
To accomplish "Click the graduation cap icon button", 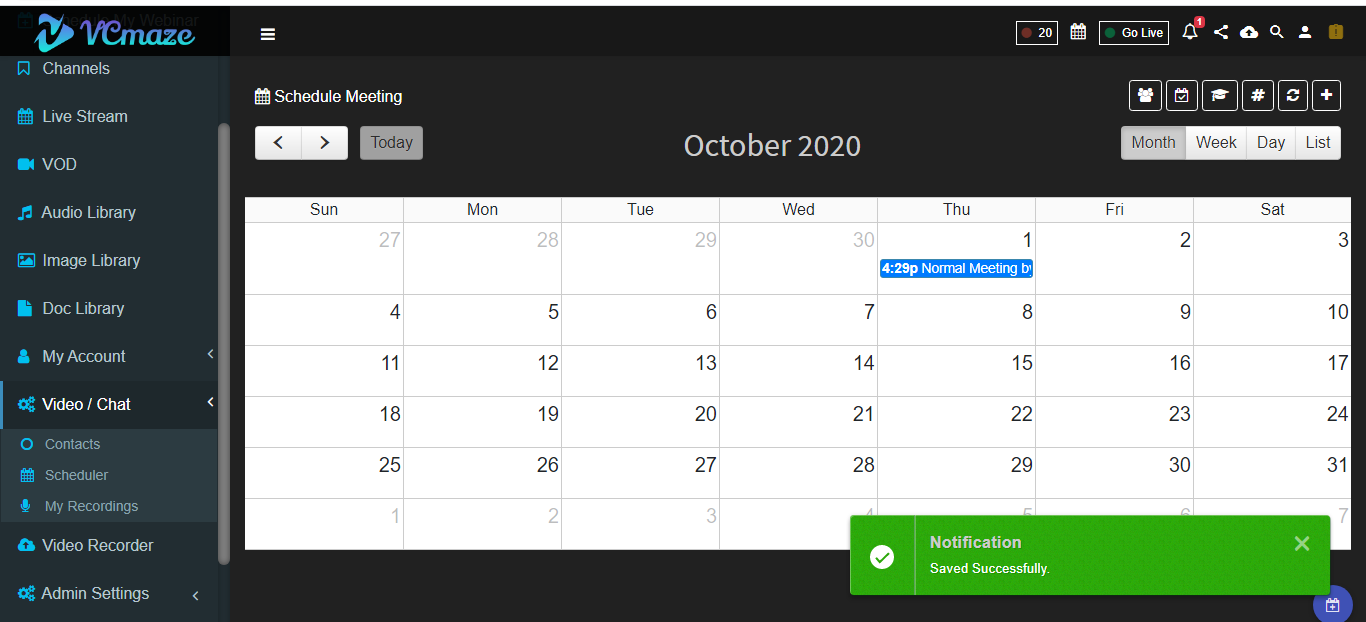I will [x=1219, y=95].
